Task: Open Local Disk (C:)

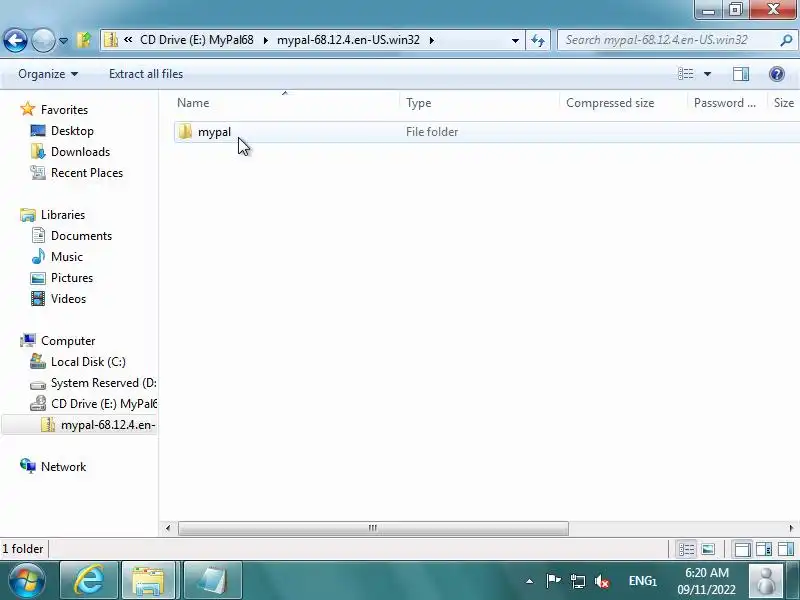Action: coord(88,362)
